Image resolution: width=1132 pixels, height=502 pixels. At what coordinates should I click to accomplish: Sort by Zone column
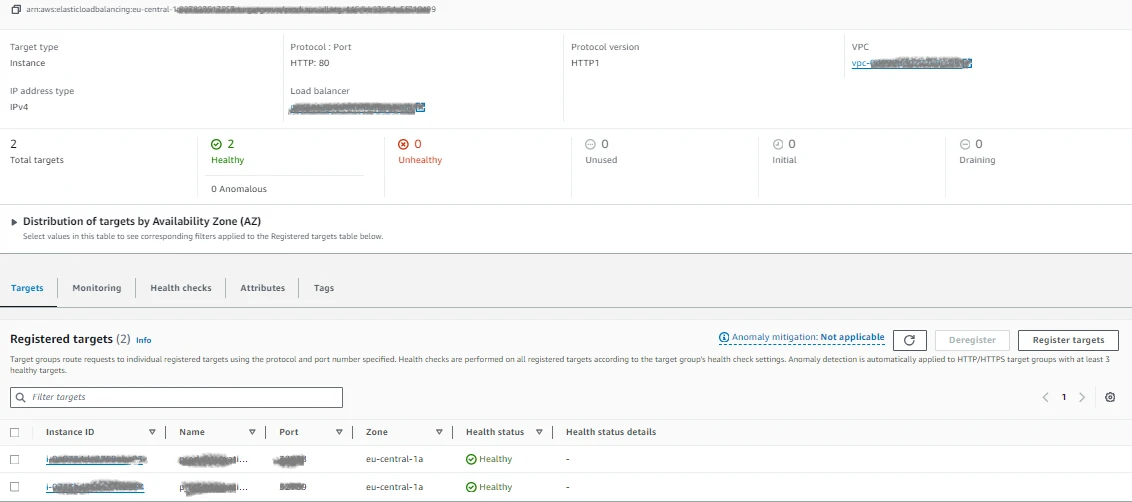(x=439, y=433)
